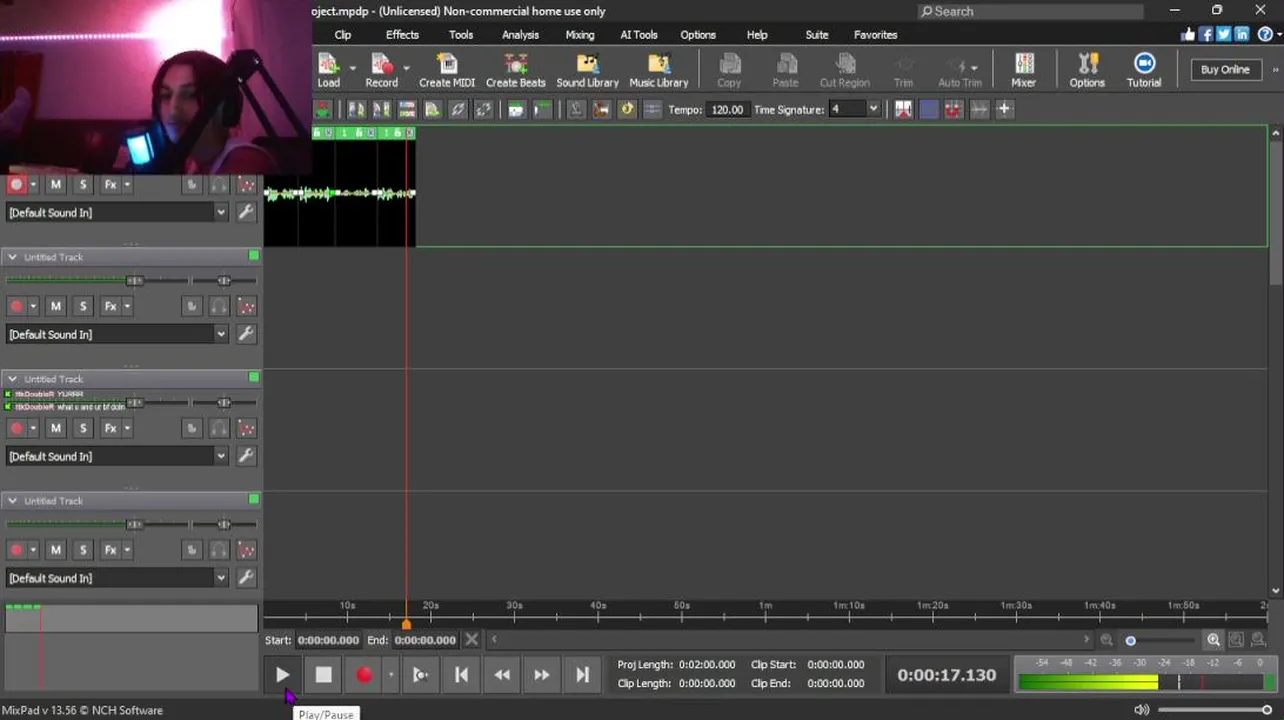Click the Rewind transport button
This screenshot has width=1284, height=720.
point(502,675)
